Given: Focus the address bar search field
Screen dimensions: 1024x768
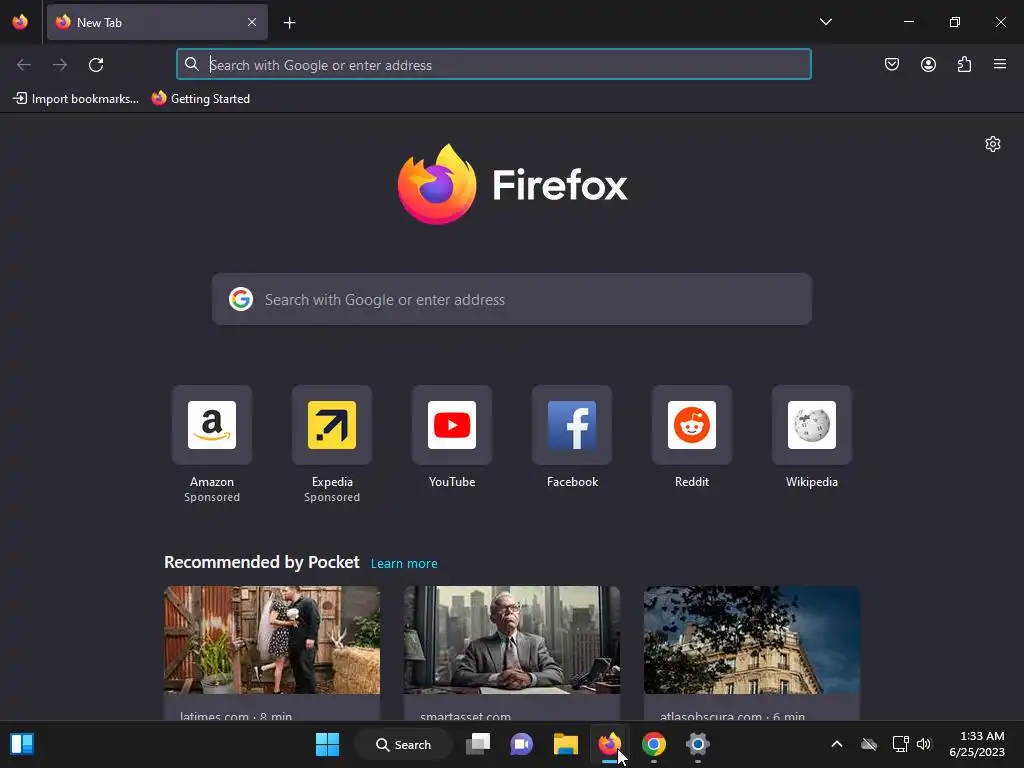Looking at the screenshot, I should (494, 64).
